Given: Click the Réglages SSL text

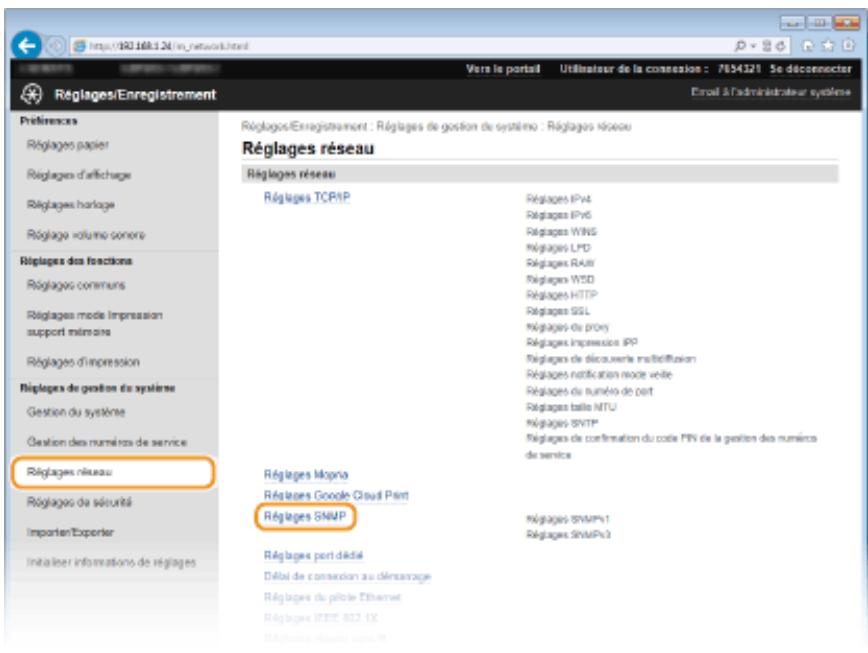Looking at the screenshot, I should point(558,311).
